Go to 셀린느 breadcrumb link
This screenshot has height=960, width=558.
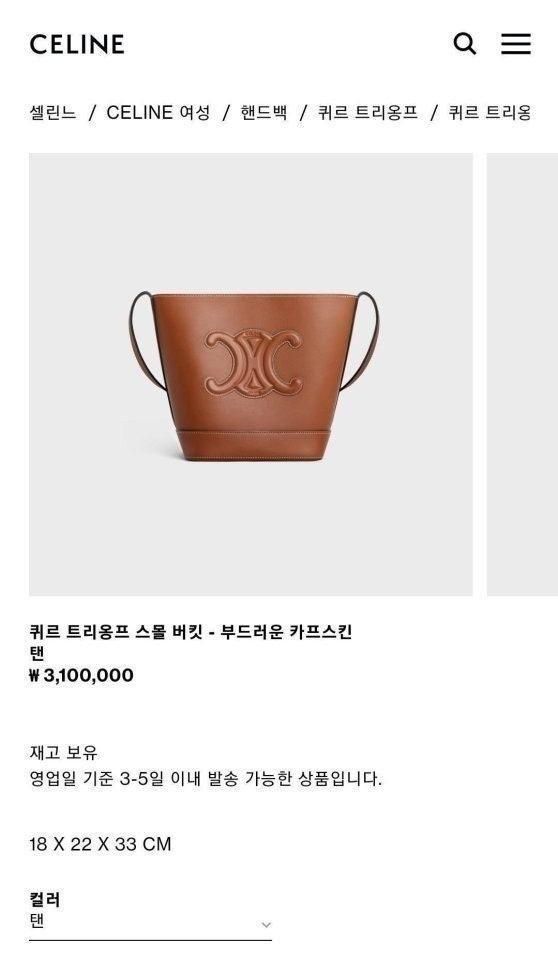[x=53, y=113]
